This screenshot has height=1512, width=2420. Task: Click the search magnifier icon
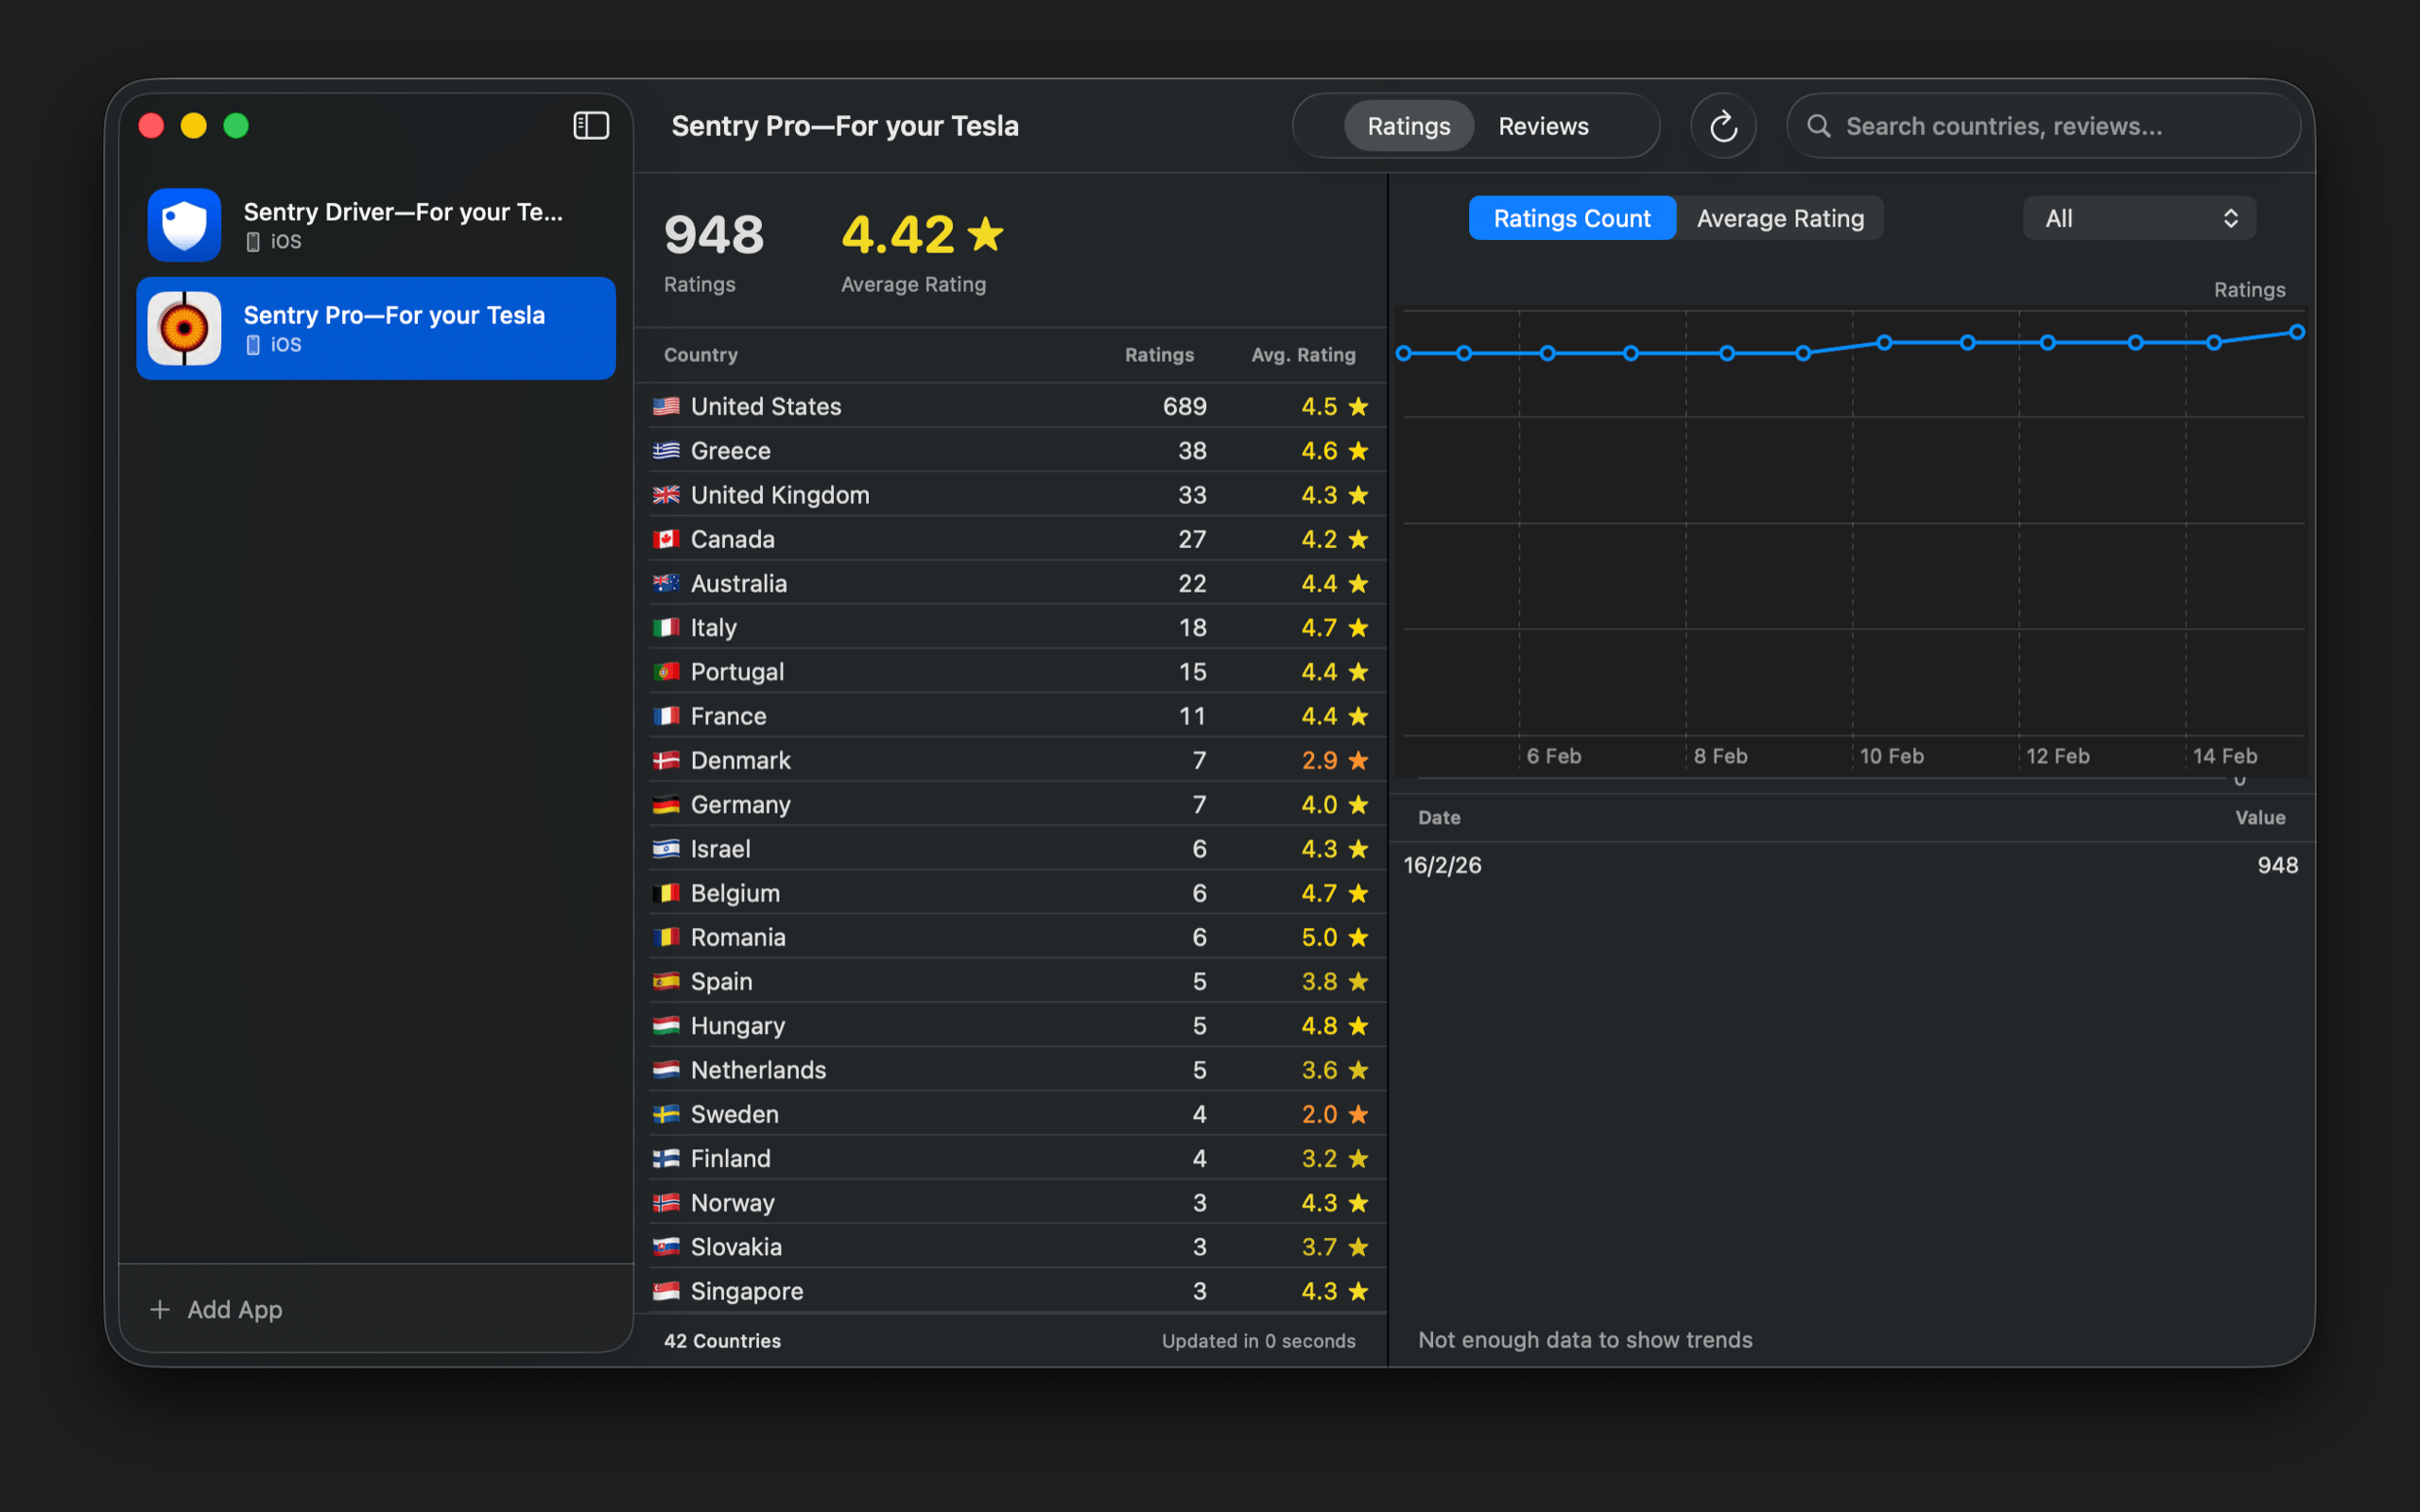coord(1819,125)
